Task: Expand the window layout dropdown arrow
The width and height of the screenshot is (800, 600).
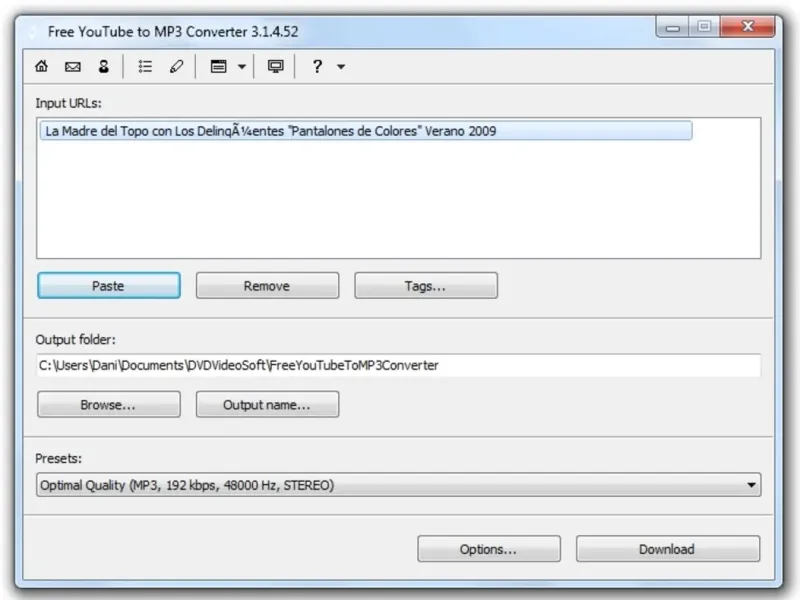Action: (242, 66)
